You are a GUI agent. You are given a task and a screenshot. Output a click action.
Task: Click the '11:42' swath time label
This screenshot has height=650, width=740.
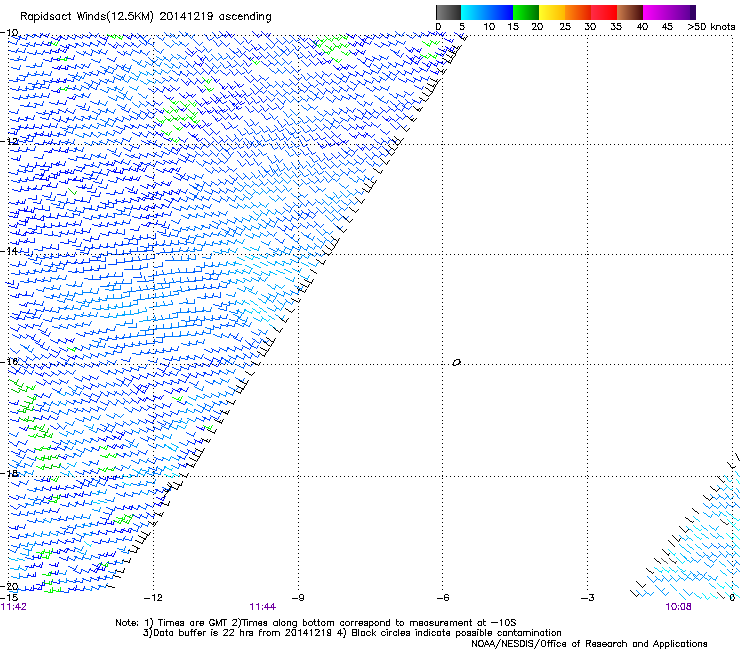tap(14, 607)
